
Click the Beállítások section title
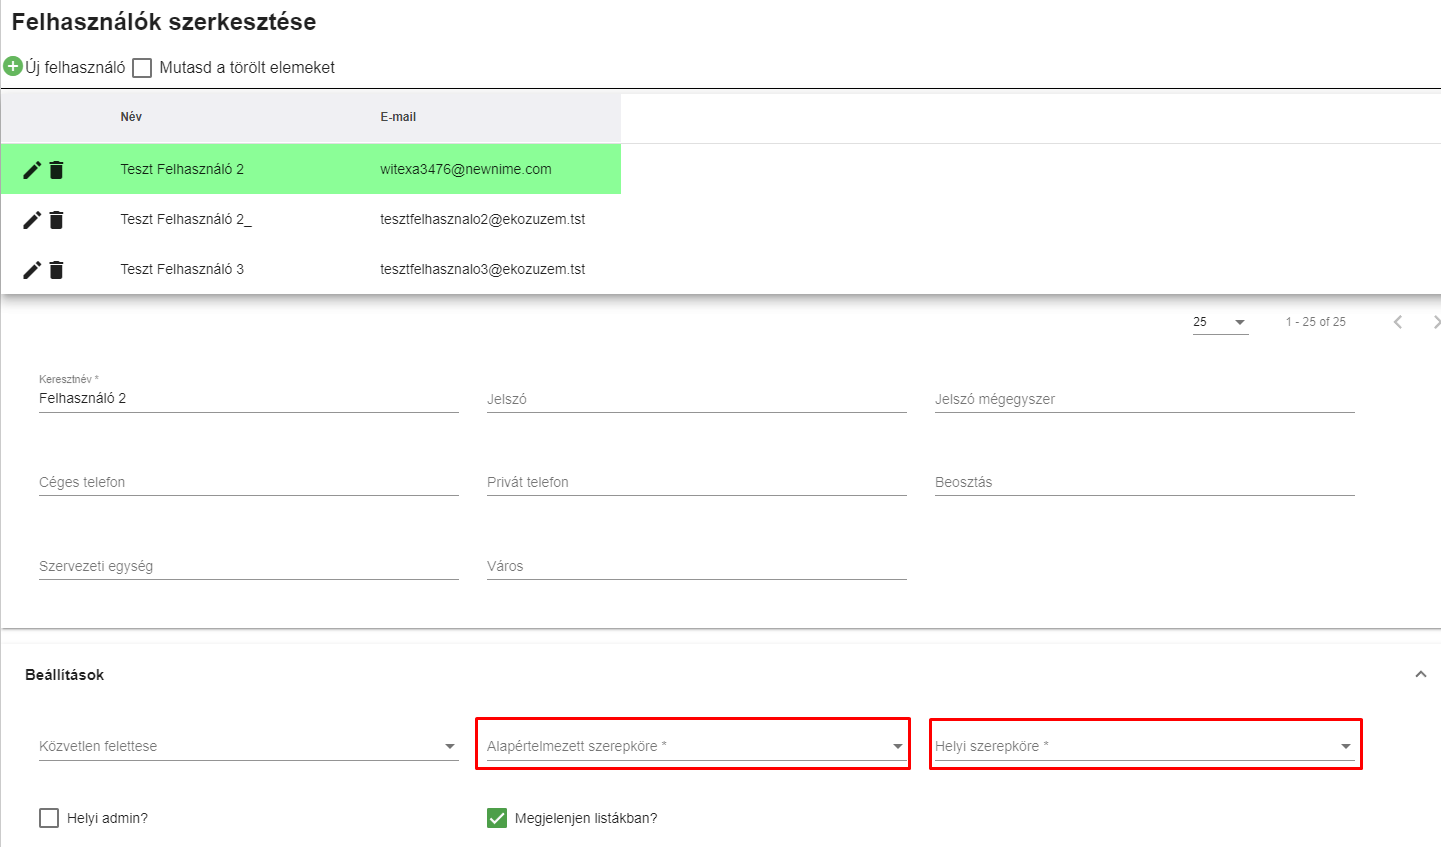(65, 675)
